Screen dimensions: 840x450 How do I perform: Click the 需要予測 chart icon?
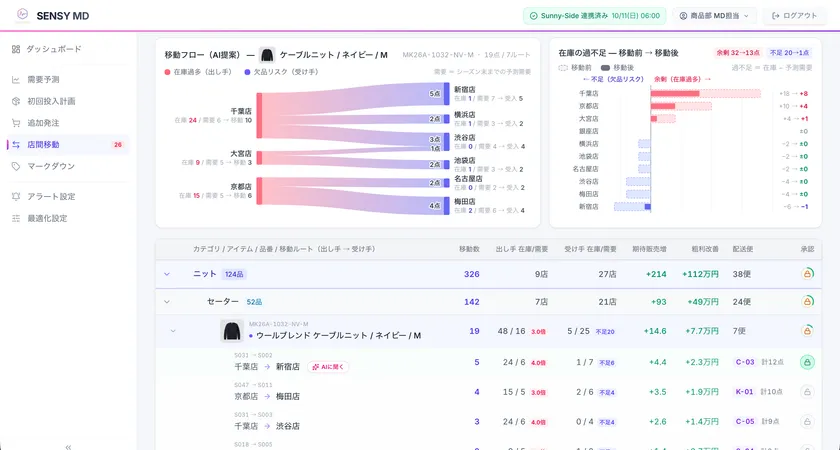pyautogui.click(x=16, y=80)
